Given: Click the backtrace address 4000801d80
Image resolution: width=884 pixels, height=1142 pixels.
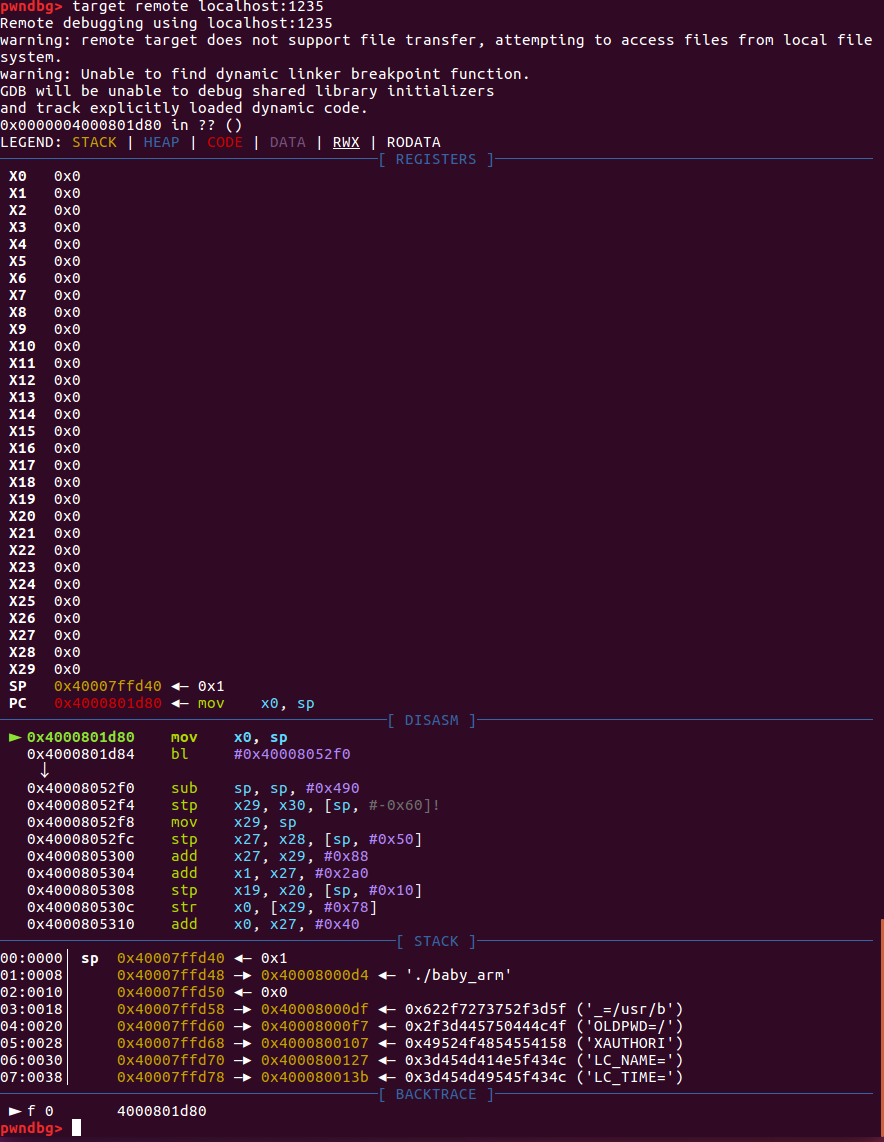Looking at the screenshot, I should tap(162, 1111).
